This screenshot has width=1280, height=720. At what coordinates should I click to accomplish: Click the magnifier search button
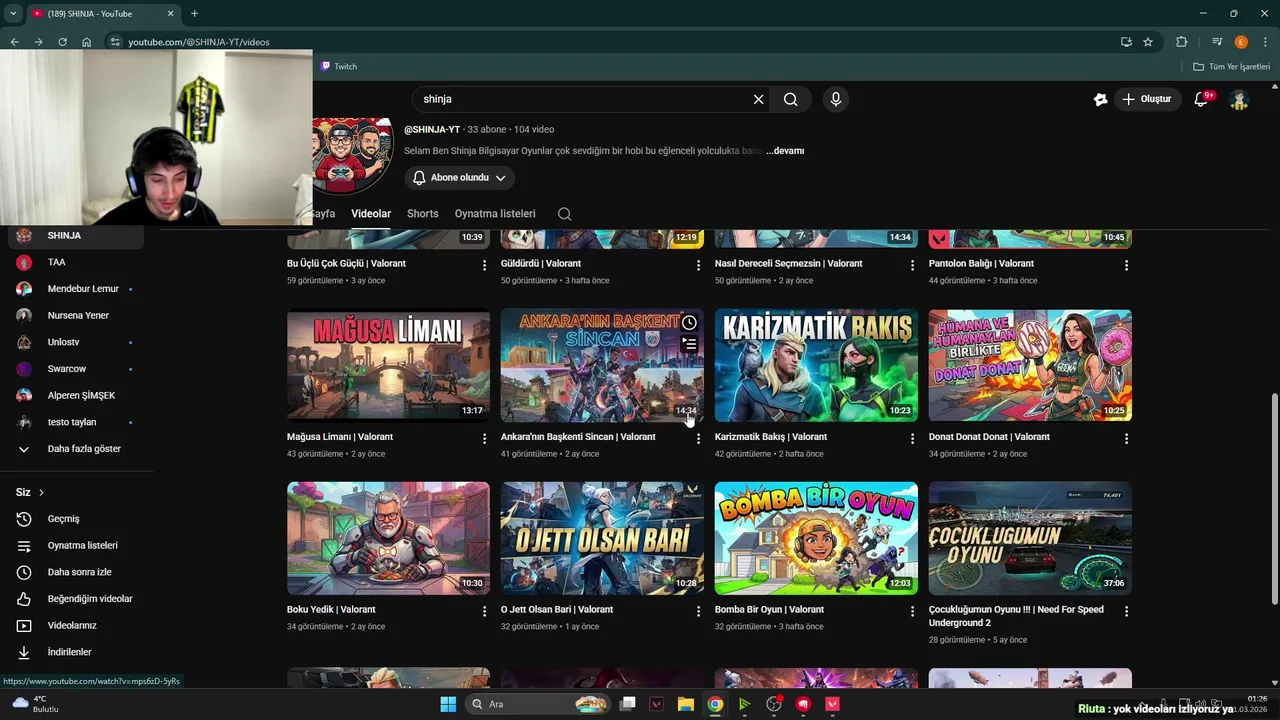[791, 99]
